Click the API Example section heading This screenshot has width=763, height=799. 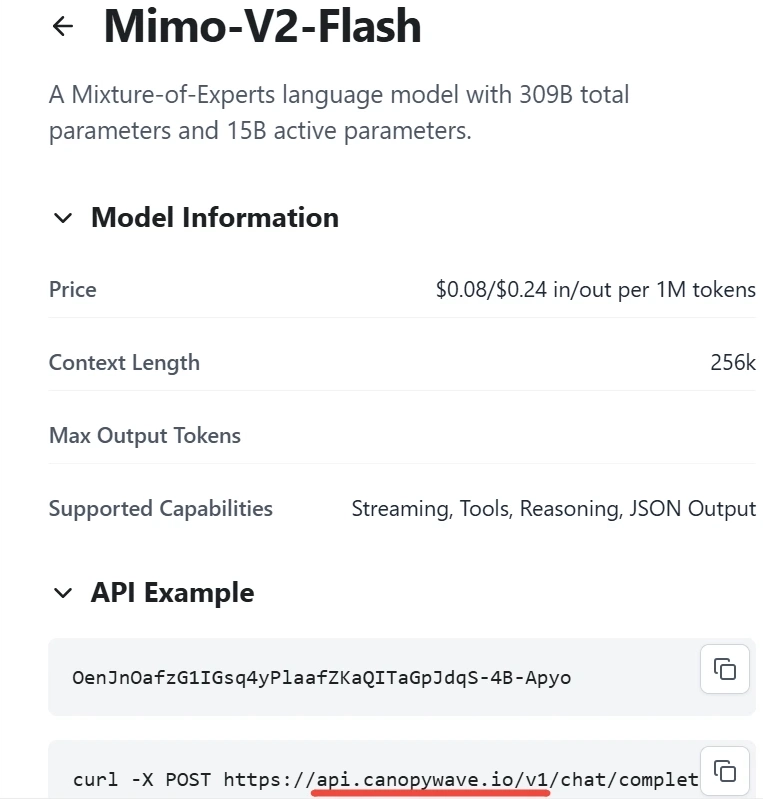pyautogui.click(x=172, y=593)
